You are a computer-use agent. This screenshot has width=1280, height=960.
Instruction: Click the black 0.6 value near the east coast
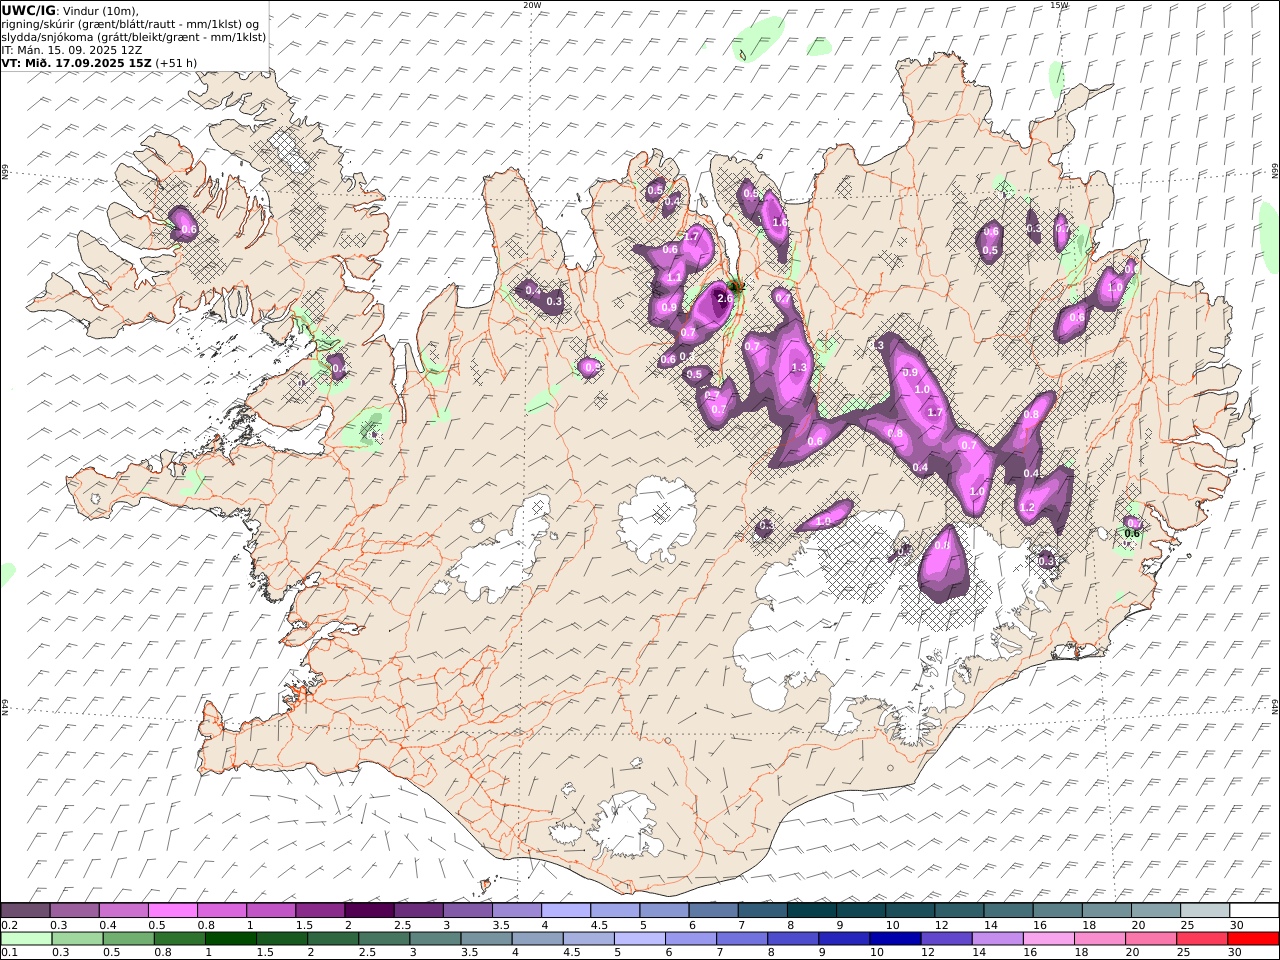(1132, 533)
